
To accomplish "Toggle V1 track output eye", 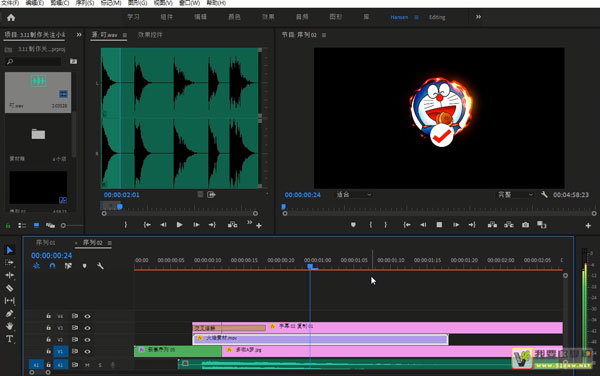I will pos(88,352).
